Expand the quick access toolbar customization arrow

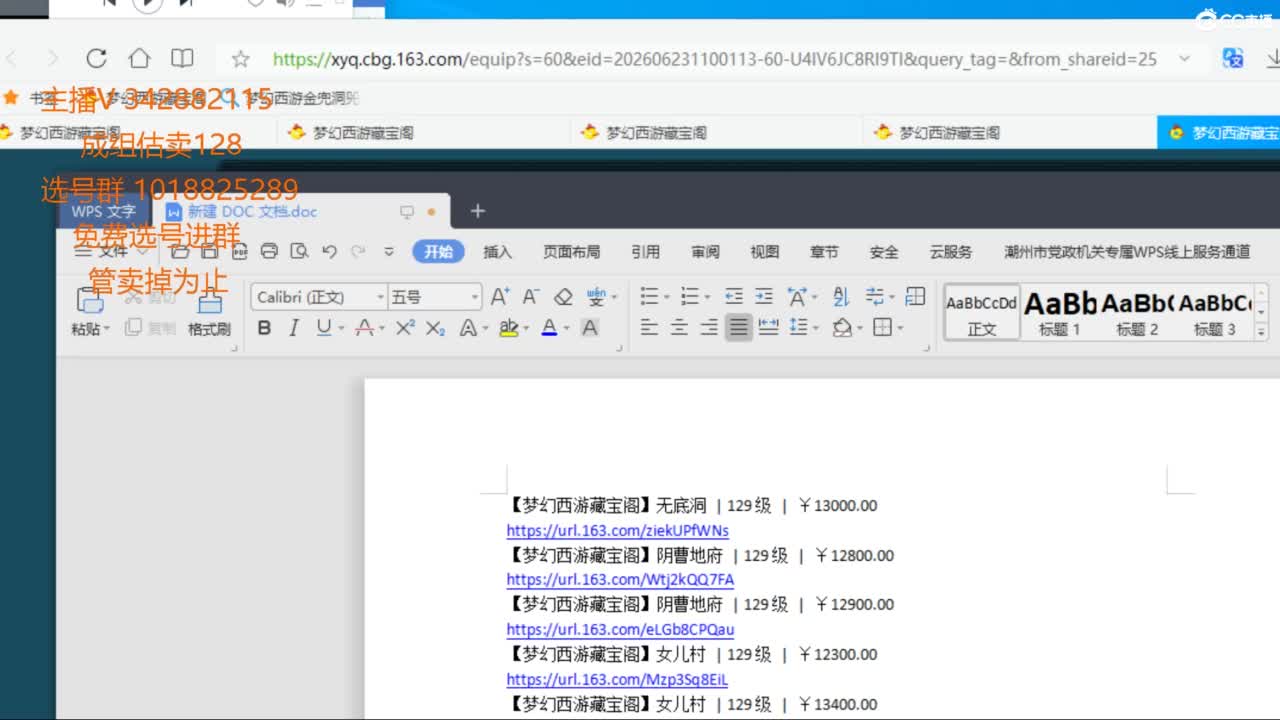[x=389, y=252]
